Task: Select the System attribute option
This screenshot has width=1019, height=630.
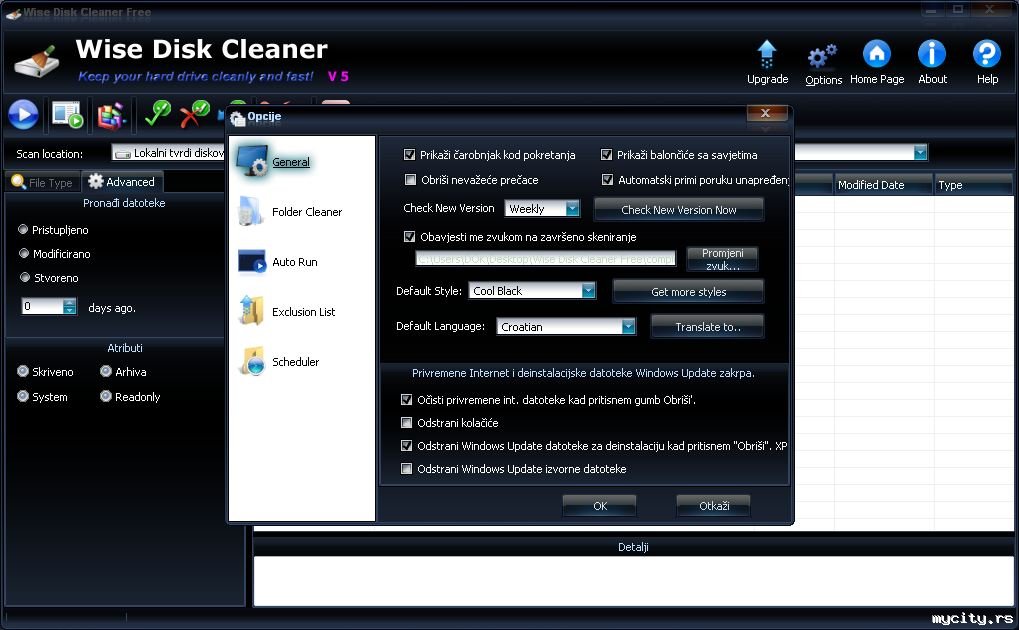Action: (x=23, y=396)
